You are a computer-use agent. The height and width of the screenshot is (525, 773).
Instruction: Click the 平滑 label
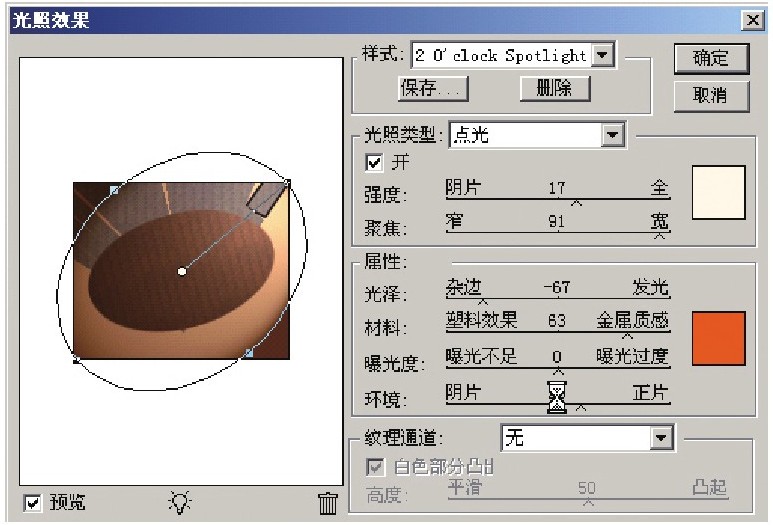coord(465,487)
